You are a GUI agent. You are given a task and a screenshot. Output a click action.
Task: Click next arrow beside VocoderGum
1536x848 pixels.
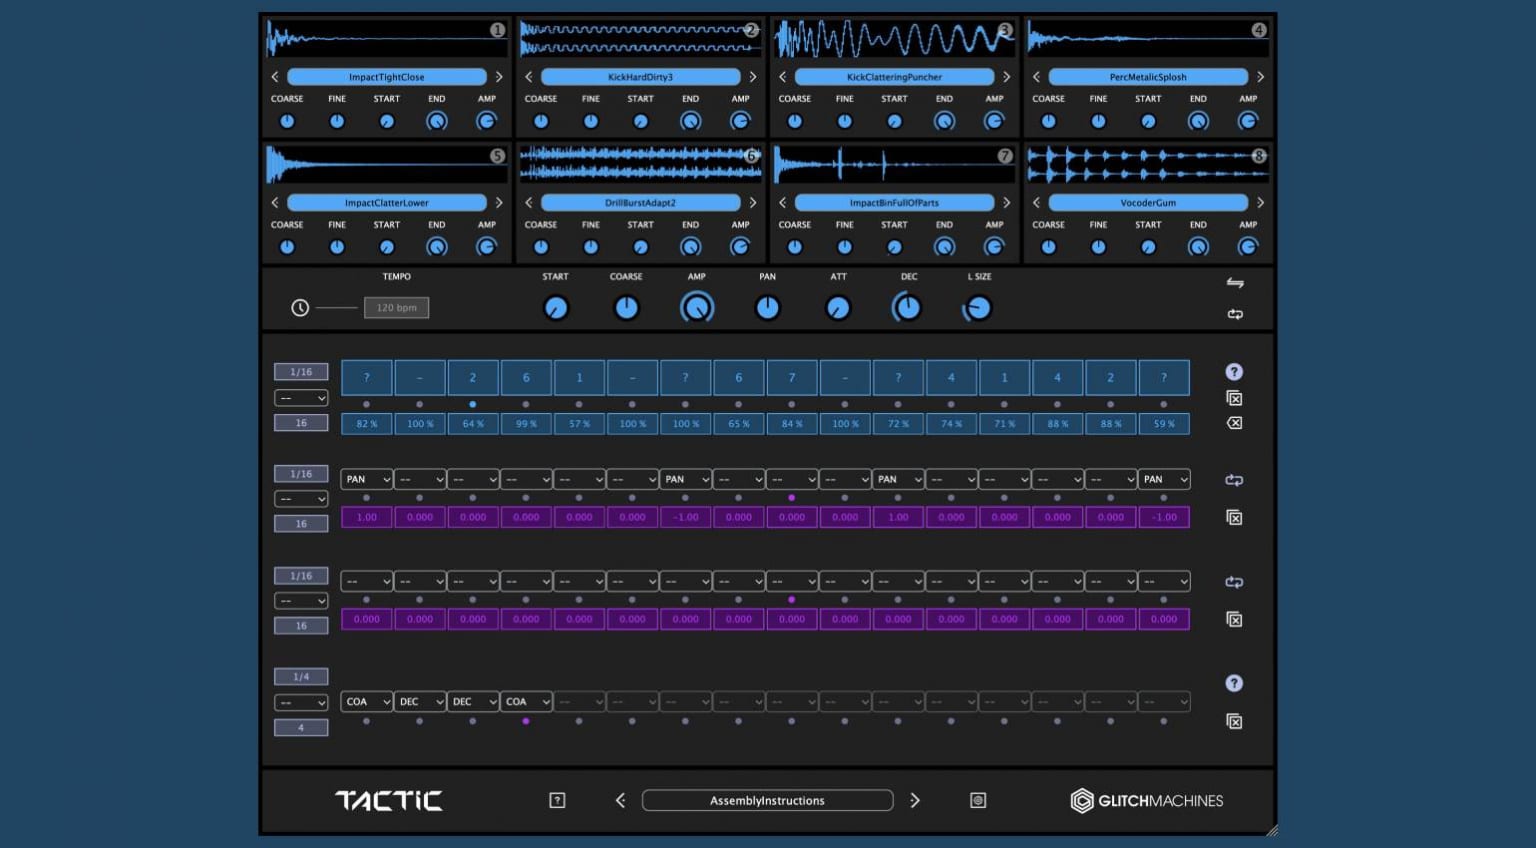(1260, 203)
